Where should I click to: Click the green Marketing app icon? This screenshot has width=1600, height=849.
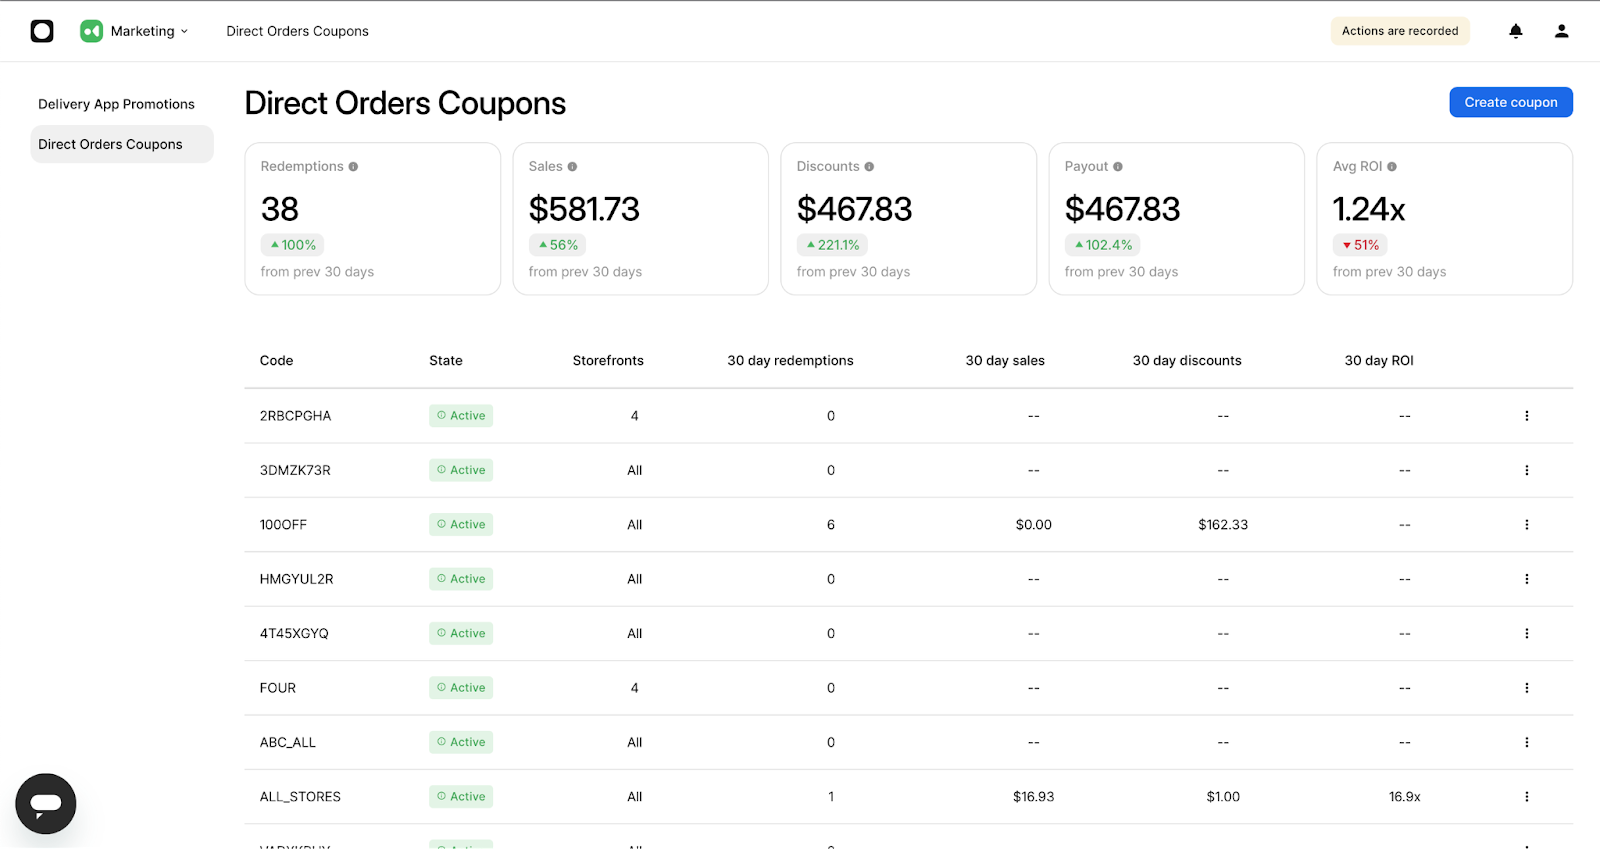pos(92,31)
